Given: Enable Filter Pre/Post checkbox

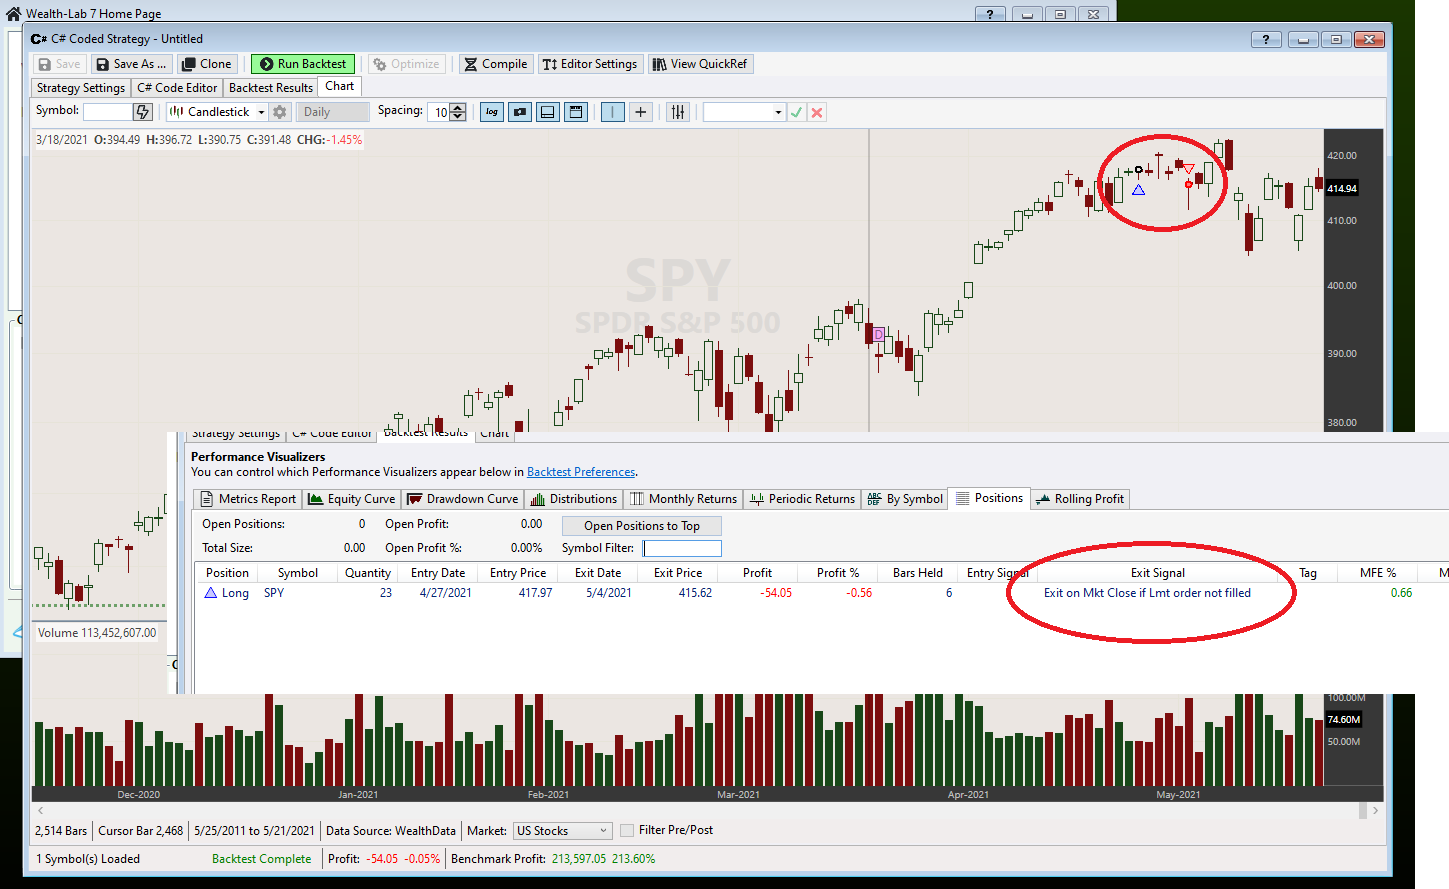Looking at the screenshot, I should tap(627, 830).
